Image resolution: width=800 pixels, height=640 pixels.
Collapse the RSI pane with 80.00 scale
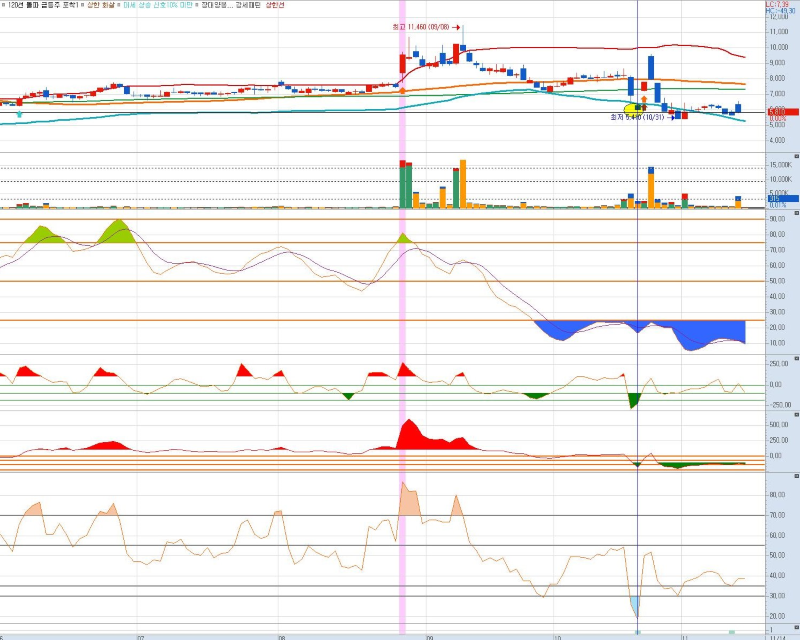(x=796, y=476)
